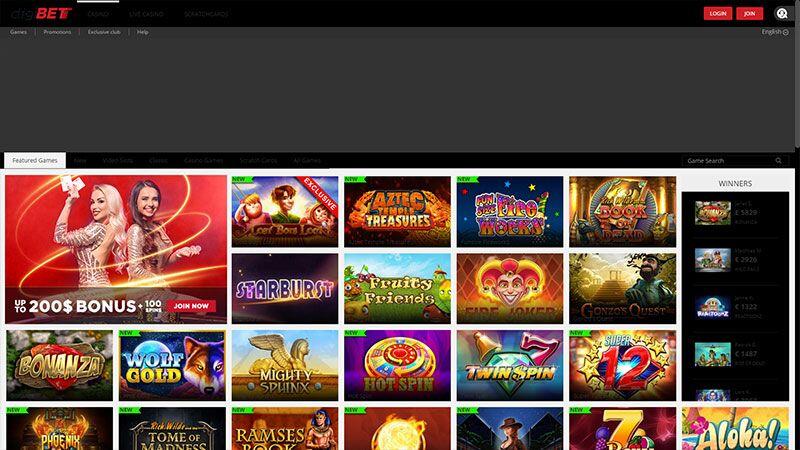Click the digiBET logo
Viewport: 800px width, 450px height.
tap(41, 14)
